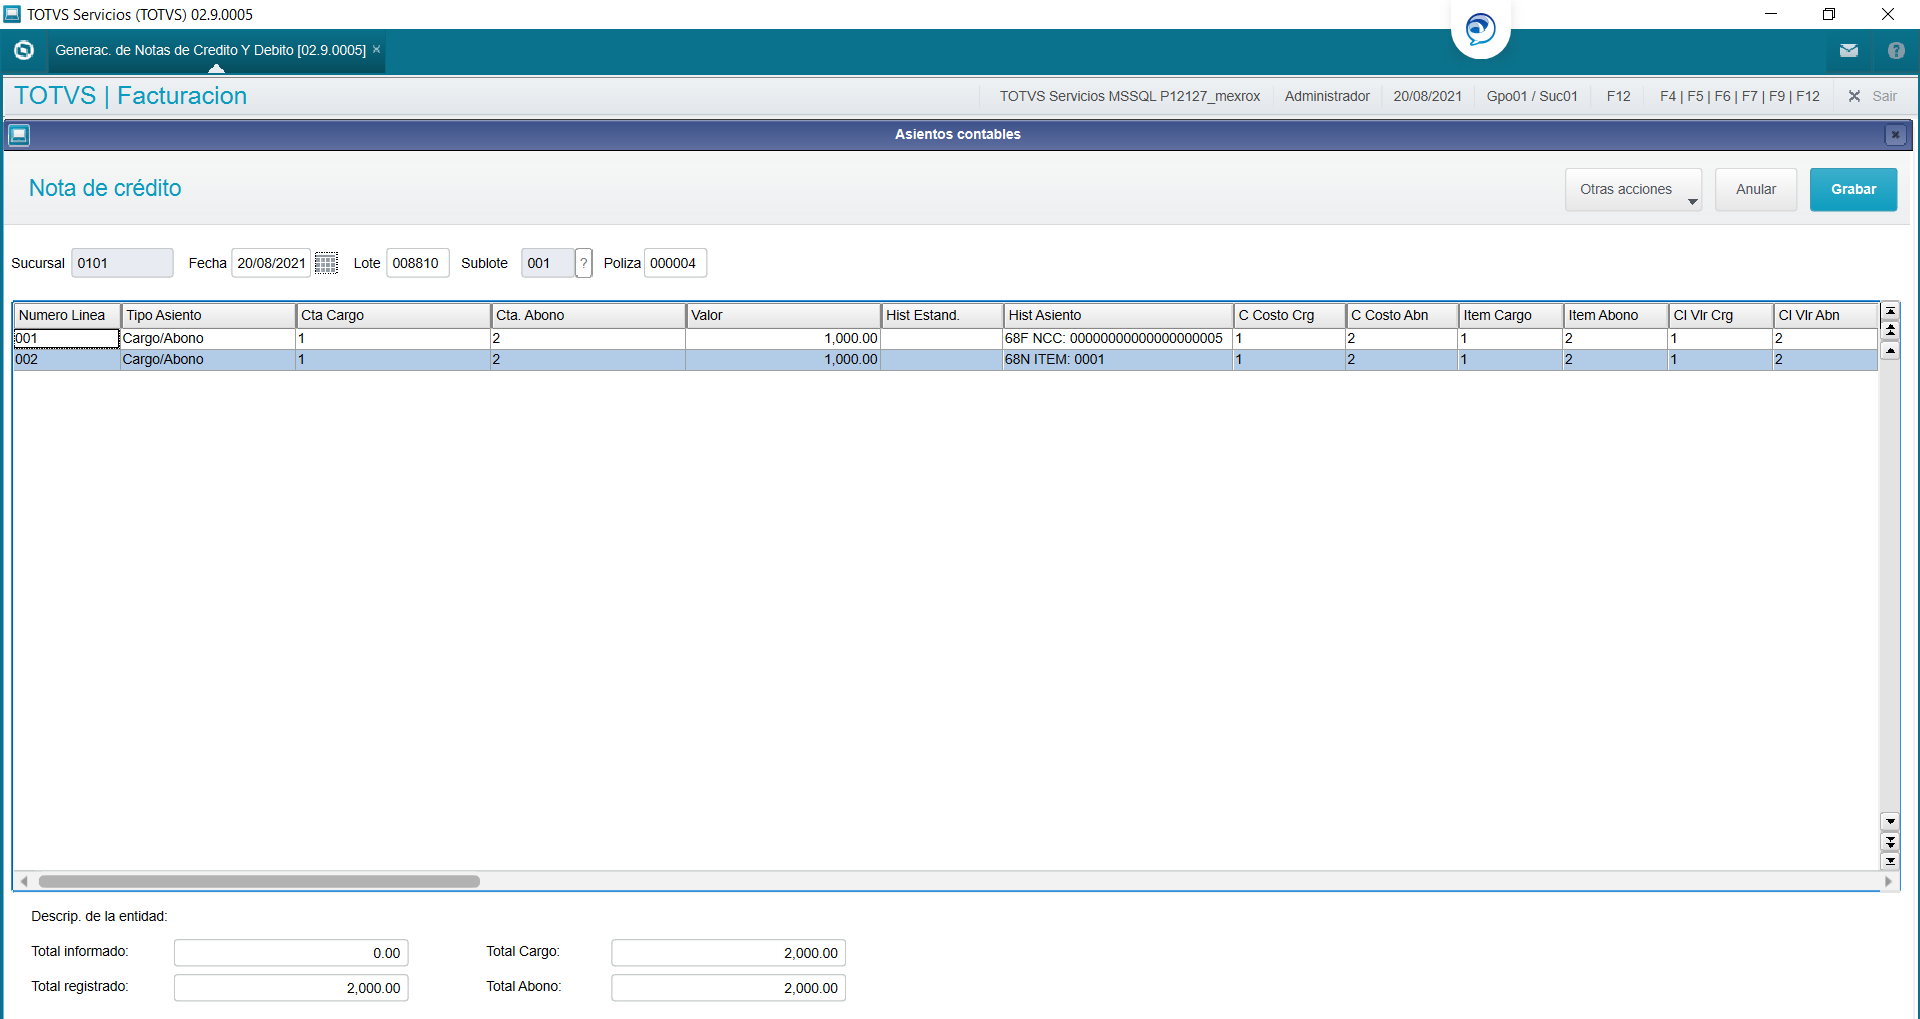
Task: Click the F12 shortcut in header
Action: click(1618, 96)
